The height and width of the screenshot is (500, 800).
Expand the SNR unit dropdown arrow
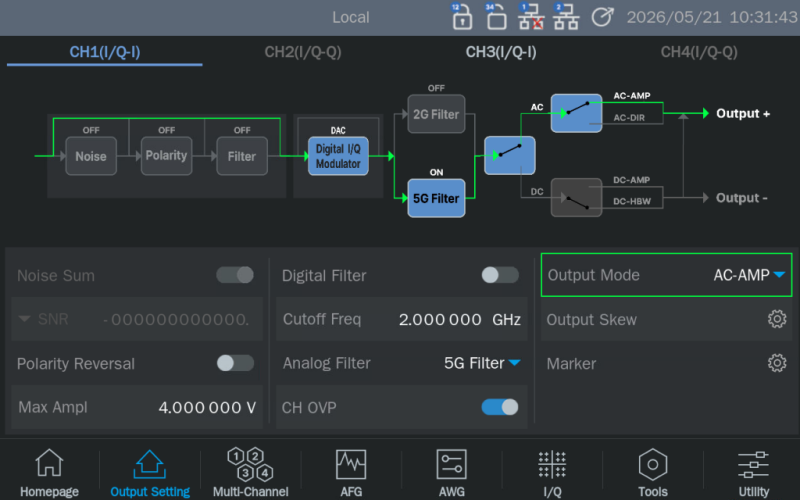click(x=24, y=319)
